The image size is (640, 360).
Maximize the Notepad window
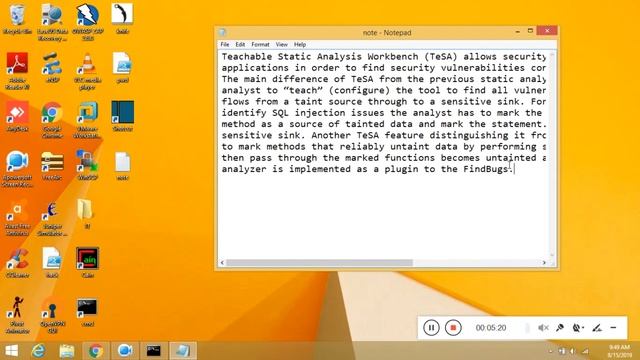[530, 31]
